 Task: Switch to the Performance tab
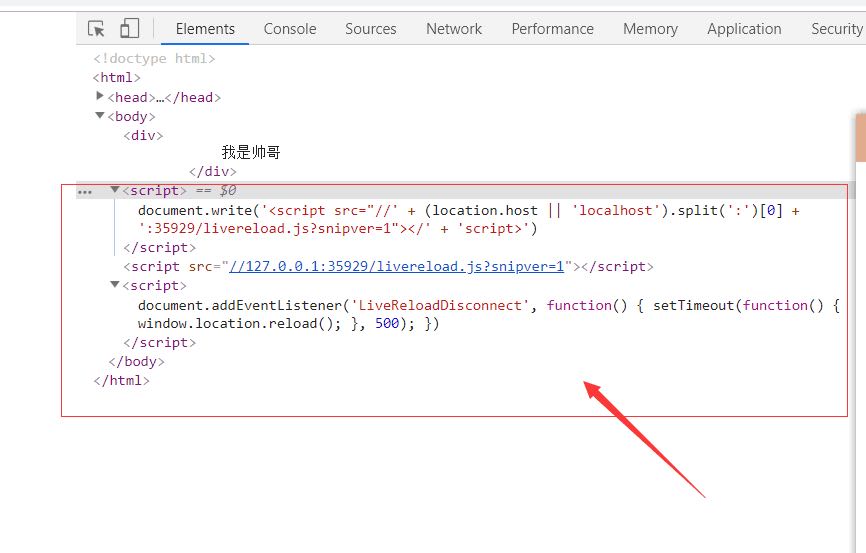[x=552, y=29]
